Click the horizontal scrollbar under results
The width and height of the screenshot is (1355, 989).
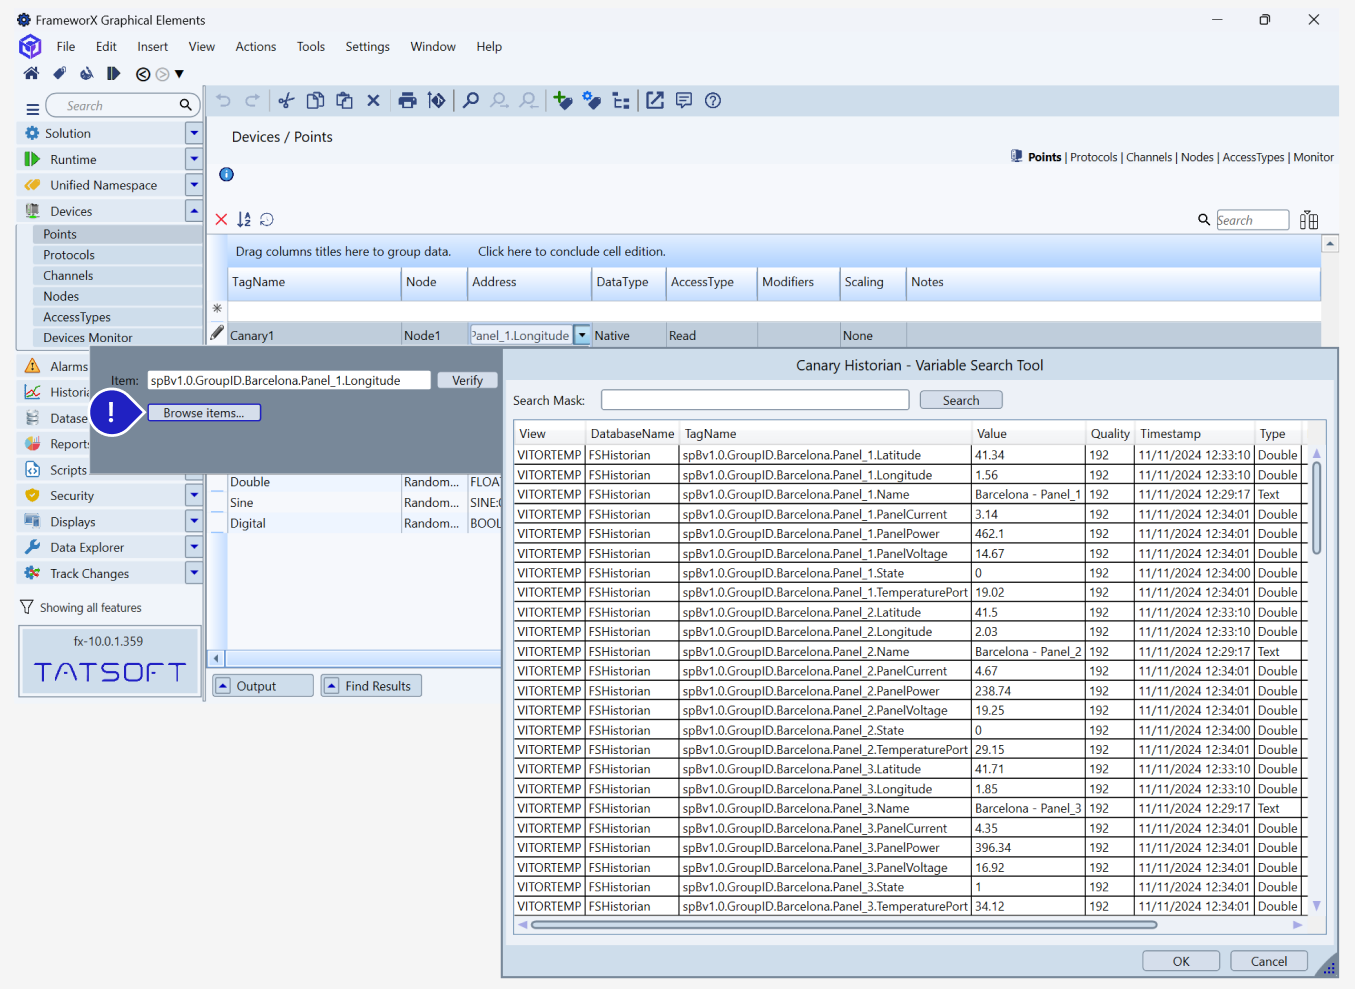tap(844, 925)
